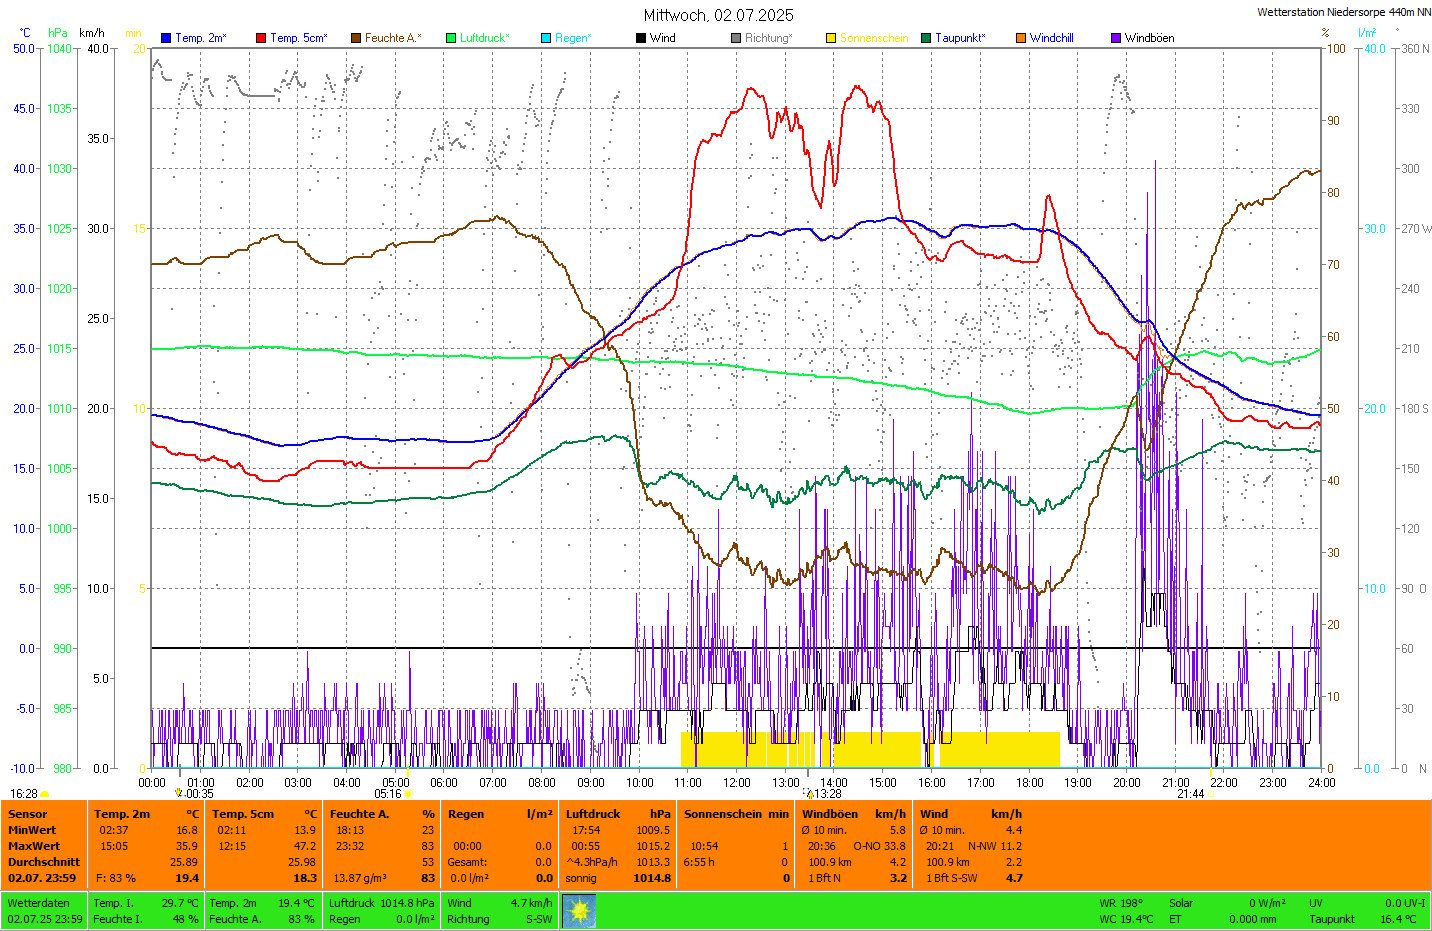Select the black Wind legend label
The height and width of the screenshot is (931, 1432).
pos(662,38)
